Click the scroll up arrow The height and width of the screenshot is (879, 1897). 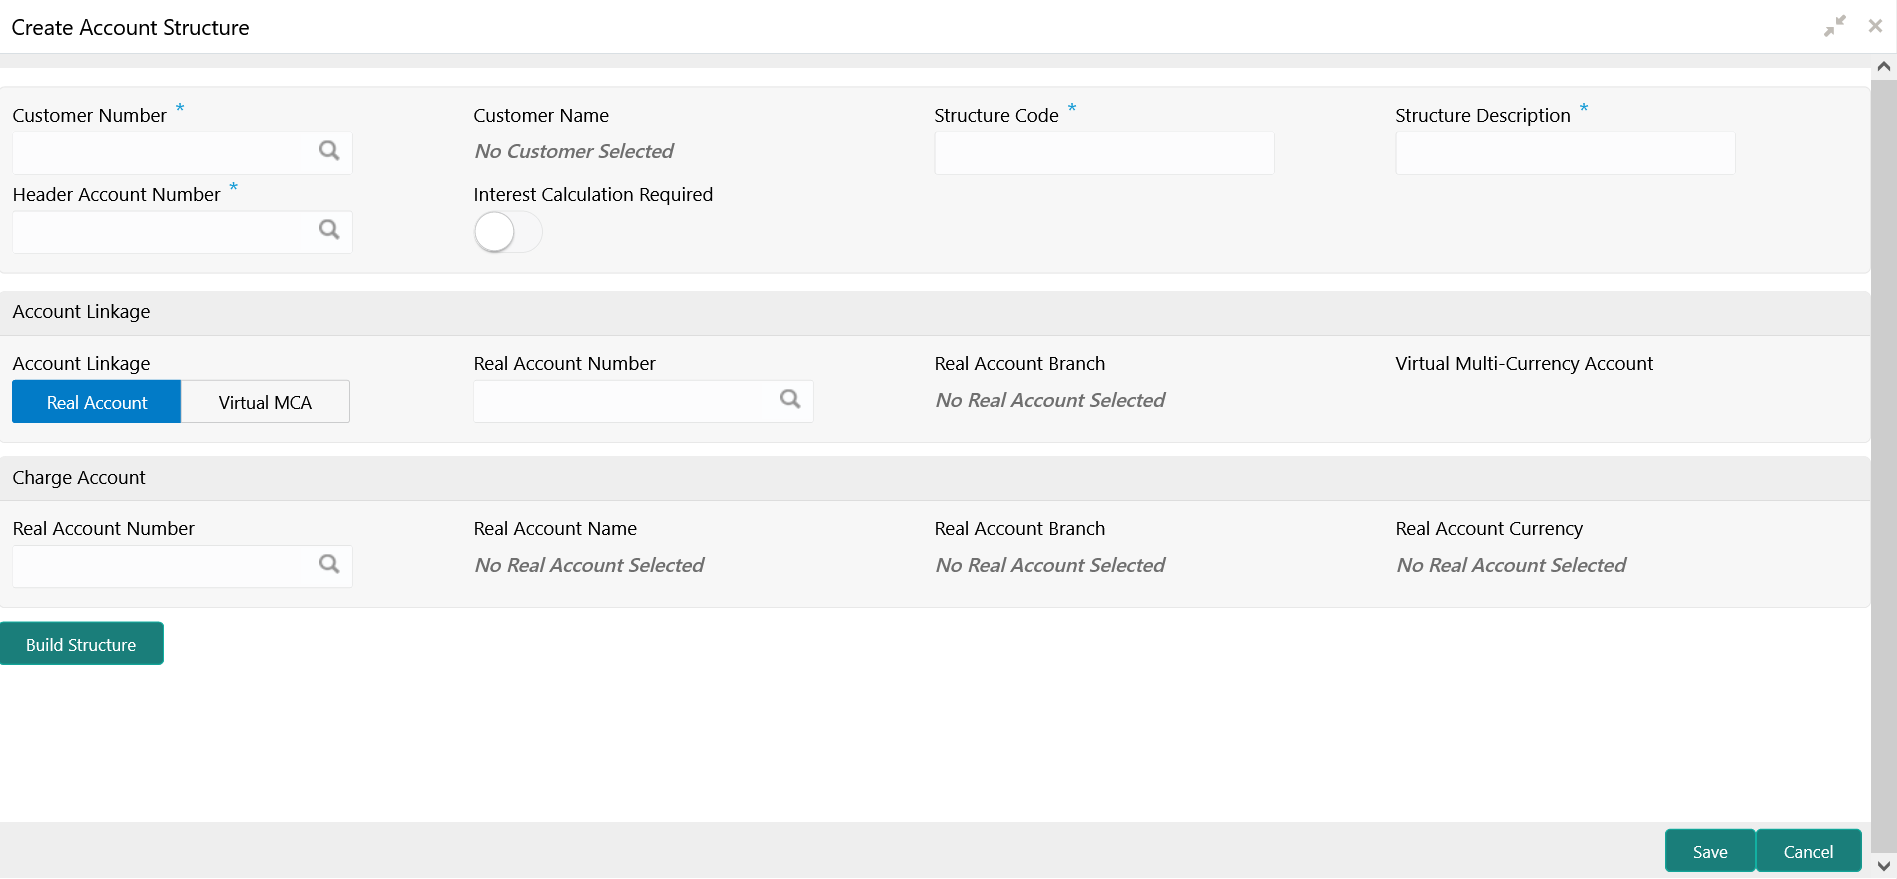1884,66
